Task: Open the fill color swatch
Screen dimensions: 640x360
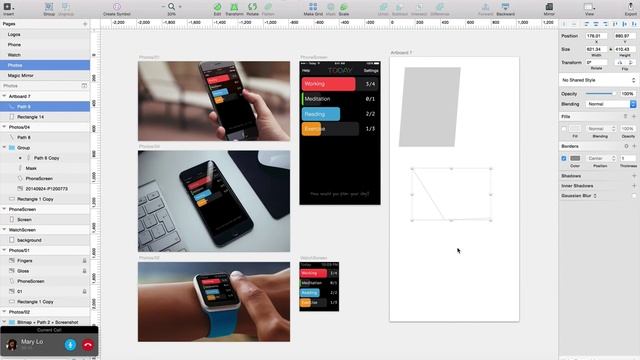Action: click(575, 129)
